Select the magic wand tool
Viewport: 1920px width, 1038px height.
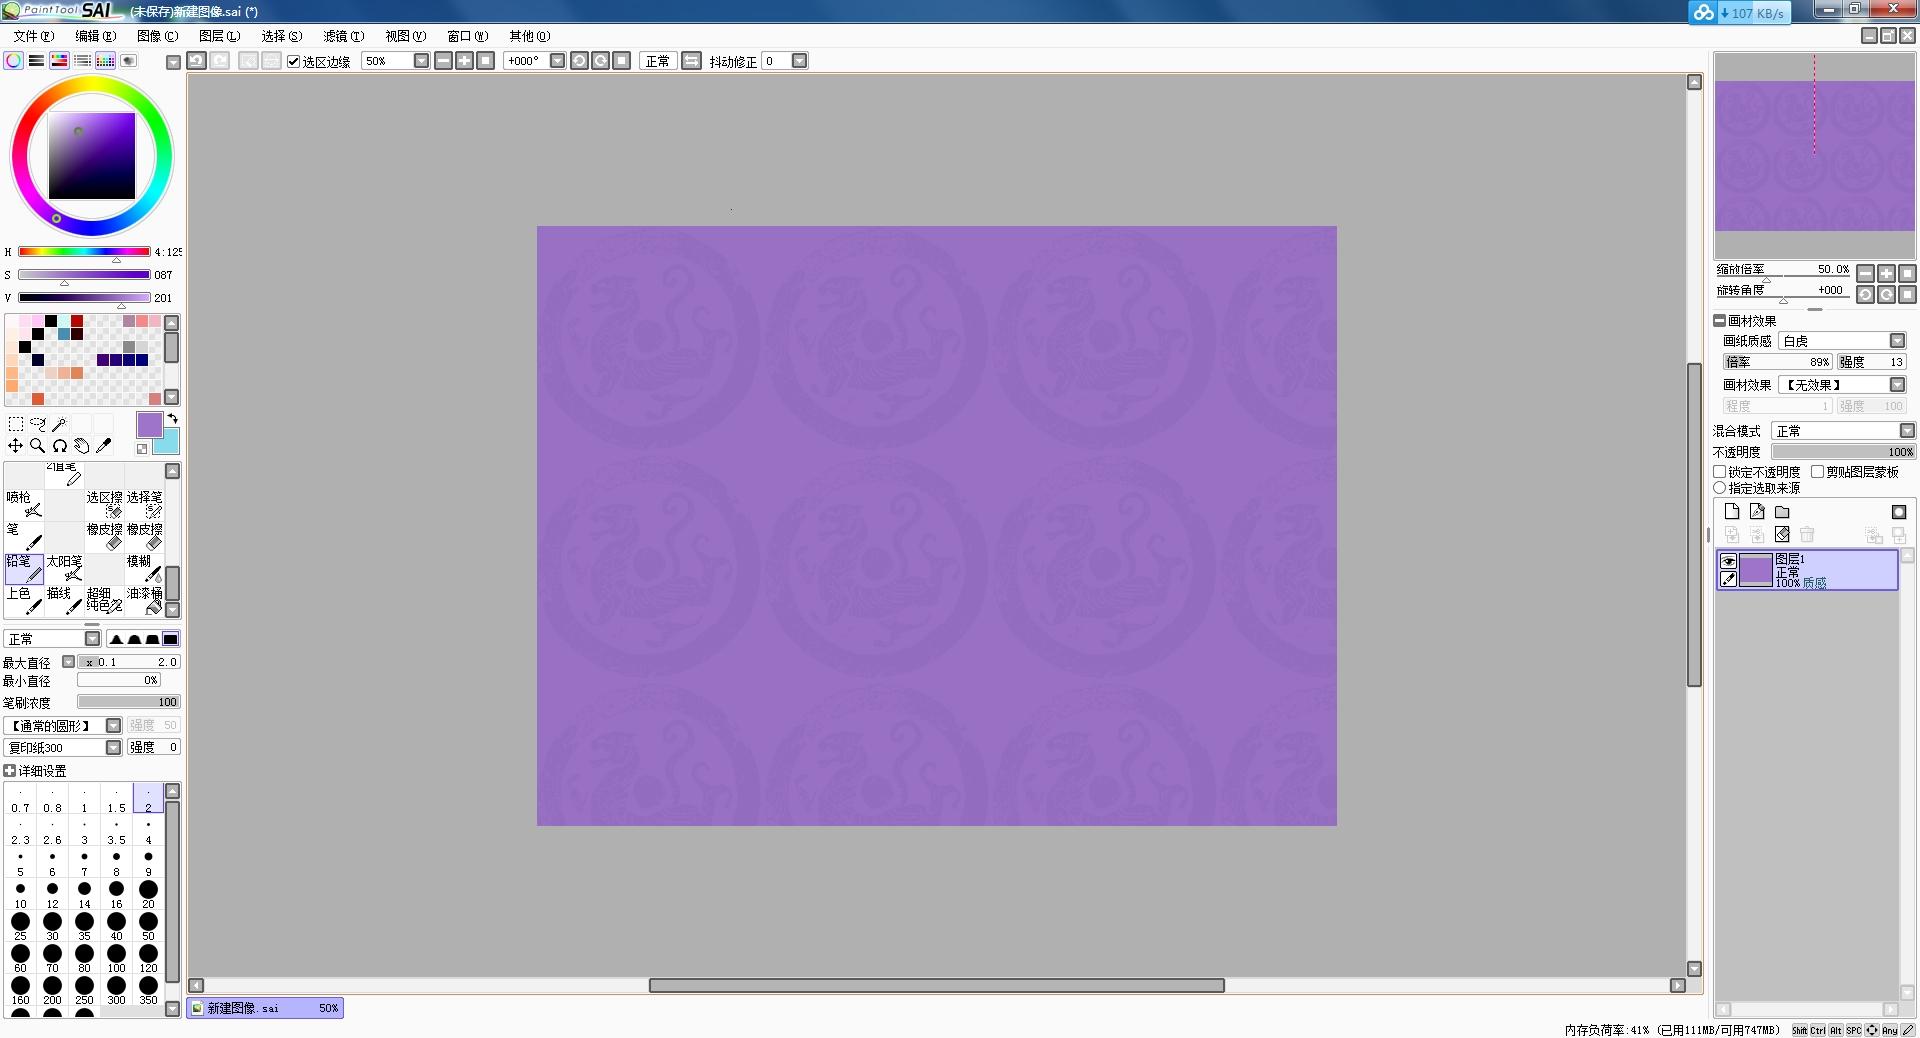coord(60,424)
